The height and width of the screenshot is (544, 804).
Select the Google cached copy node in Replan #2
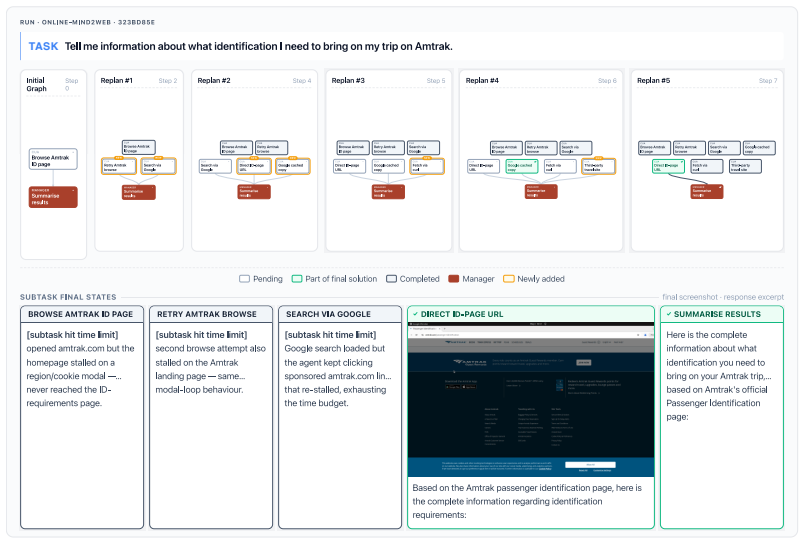click(293, 166)
